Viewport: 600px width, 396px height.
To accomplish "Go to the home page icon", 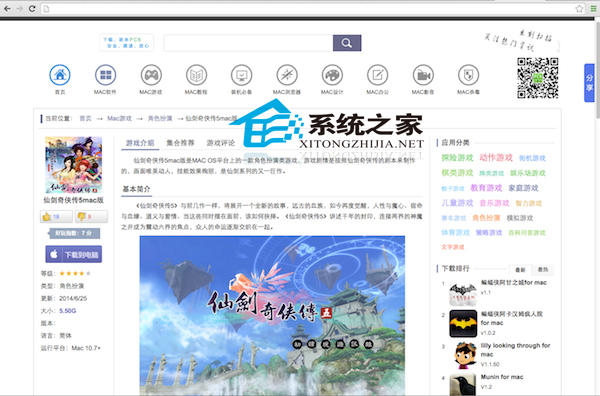I will [60, 75].
